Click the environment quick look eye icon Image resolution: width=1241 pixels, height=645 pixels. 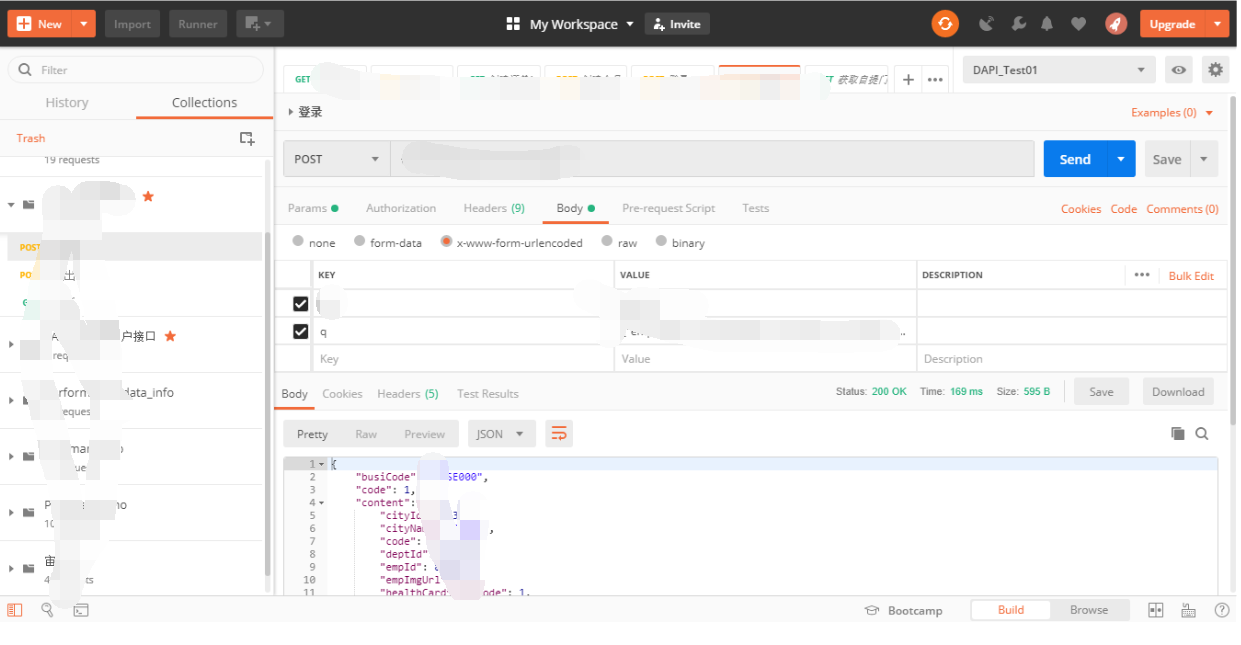pos(1180,70)
